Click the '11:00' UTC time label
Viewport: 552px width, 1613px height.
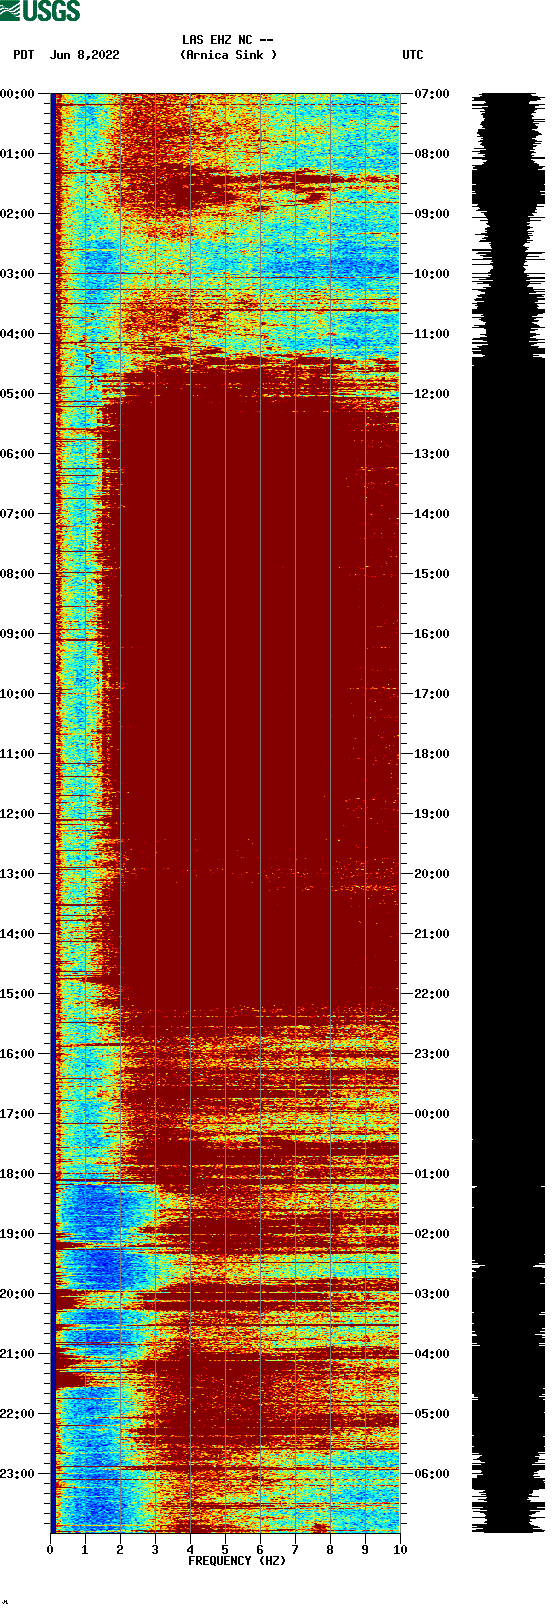click(x=432, y=334)
